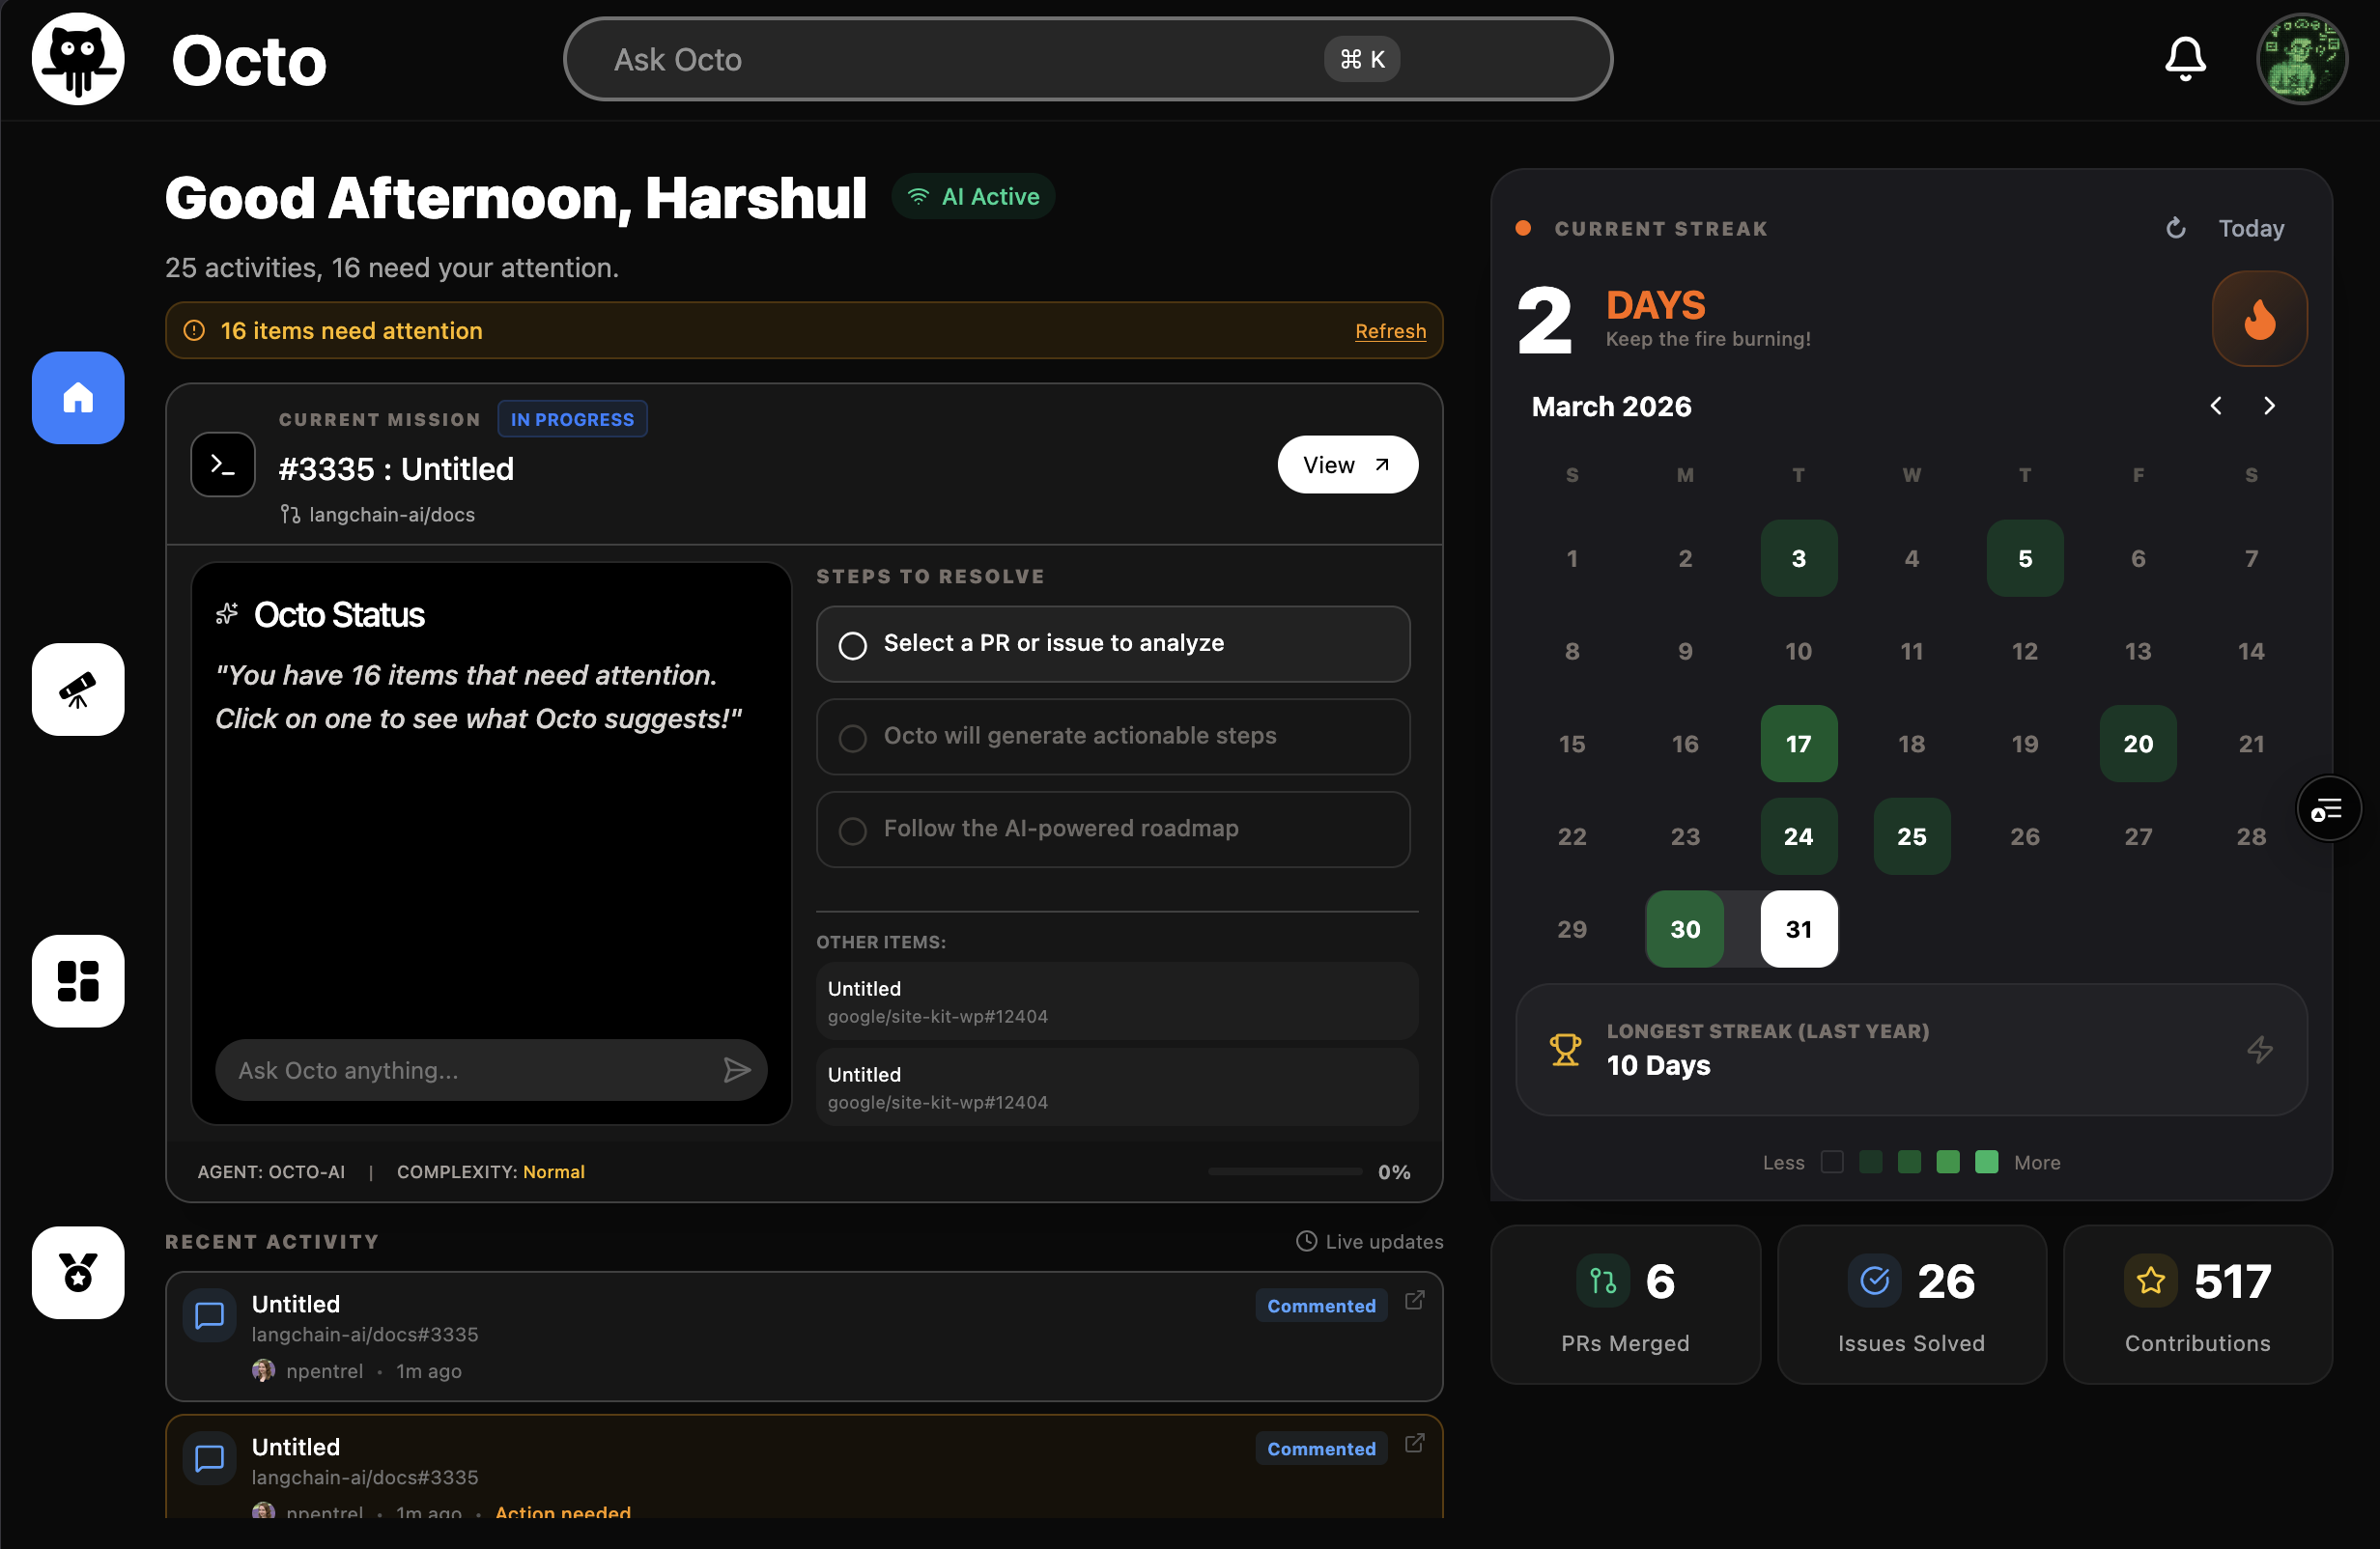Click the Live updates clock icon
Image resolution: width=2380 pixels, height=1549 pixels.
(1306, 1242)
